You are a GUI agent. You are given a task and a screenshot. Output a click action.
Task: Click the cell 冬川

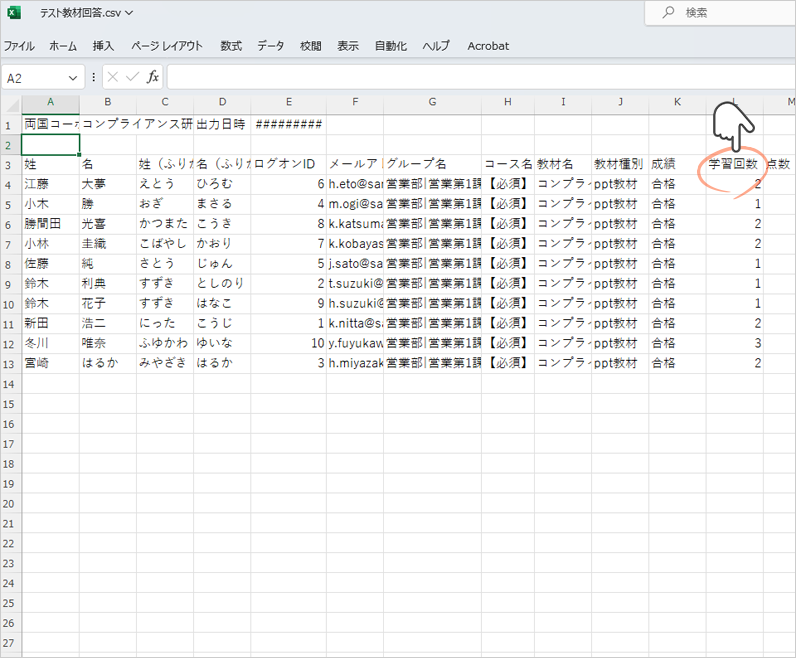[x=50, y=344]
